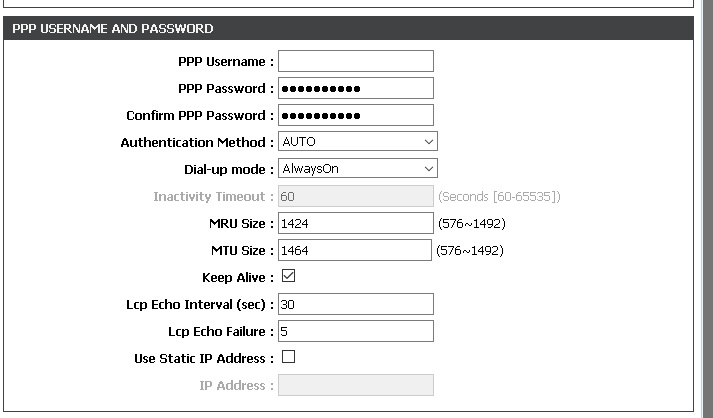The height and width of the screenshot is (418, 713).
Task: Enable the Use Static IP Address checkbox
Action: pyautogui.click(x=289, y=357)
